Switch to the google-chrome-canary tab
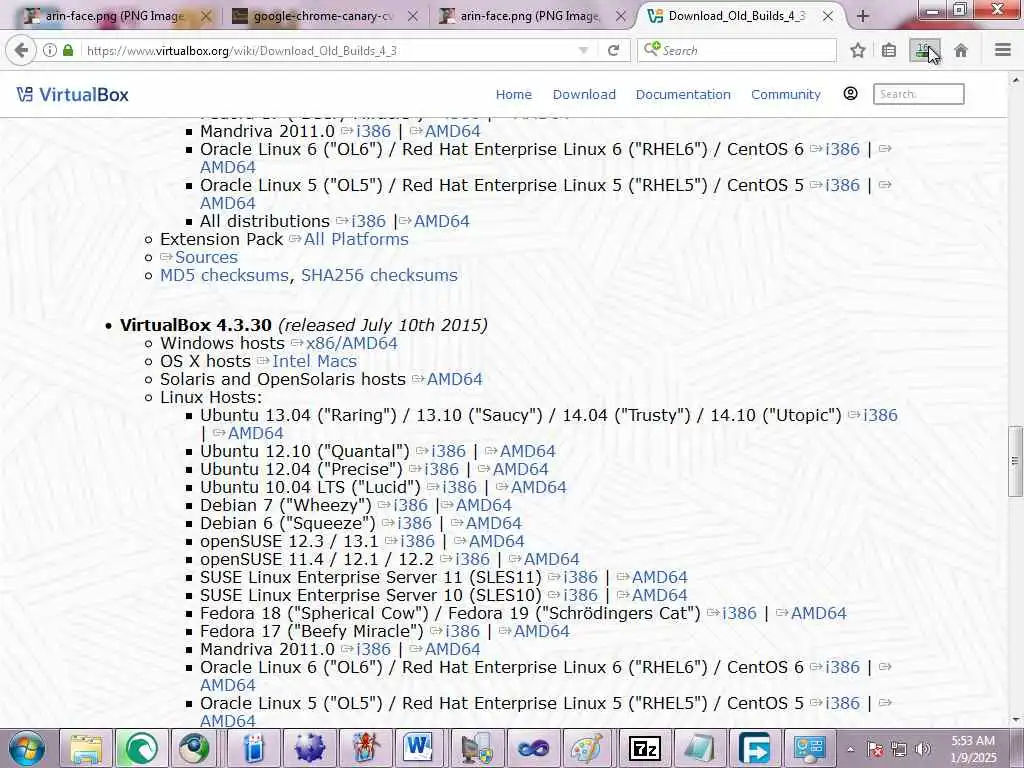Image resolution: width=1024 pixels, height=768 pixels. coord(323,16)
